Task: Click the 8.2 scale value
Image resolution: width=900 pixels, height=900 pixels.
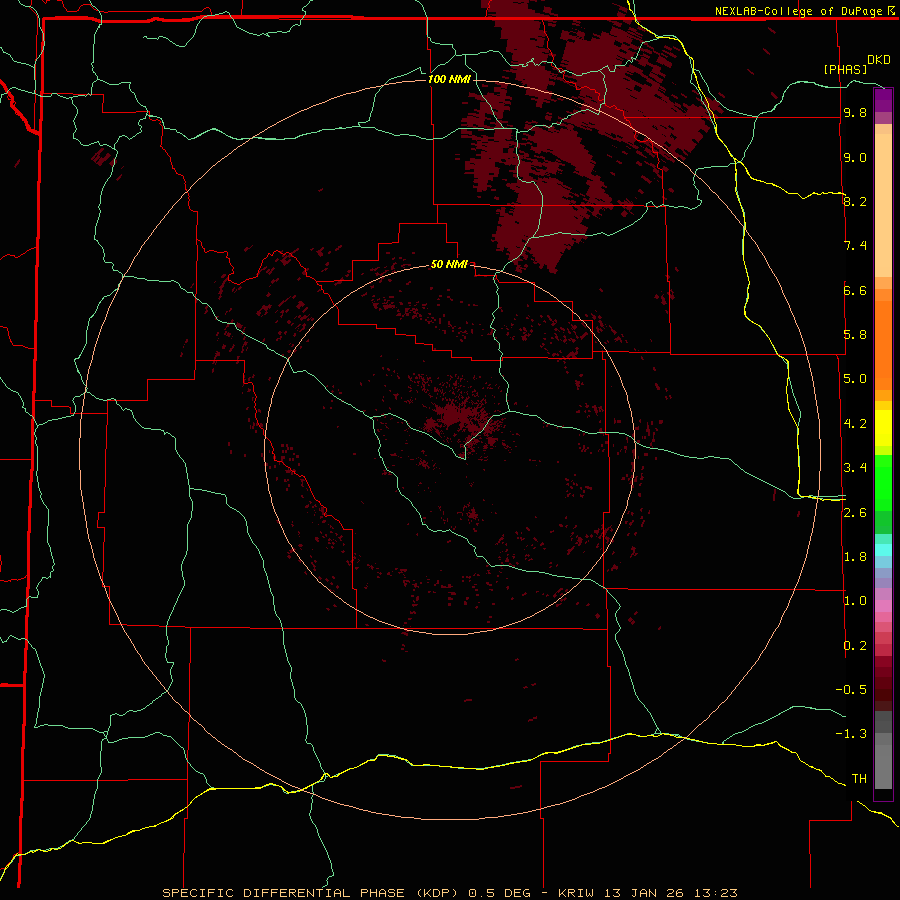Action: coord(855,201)
